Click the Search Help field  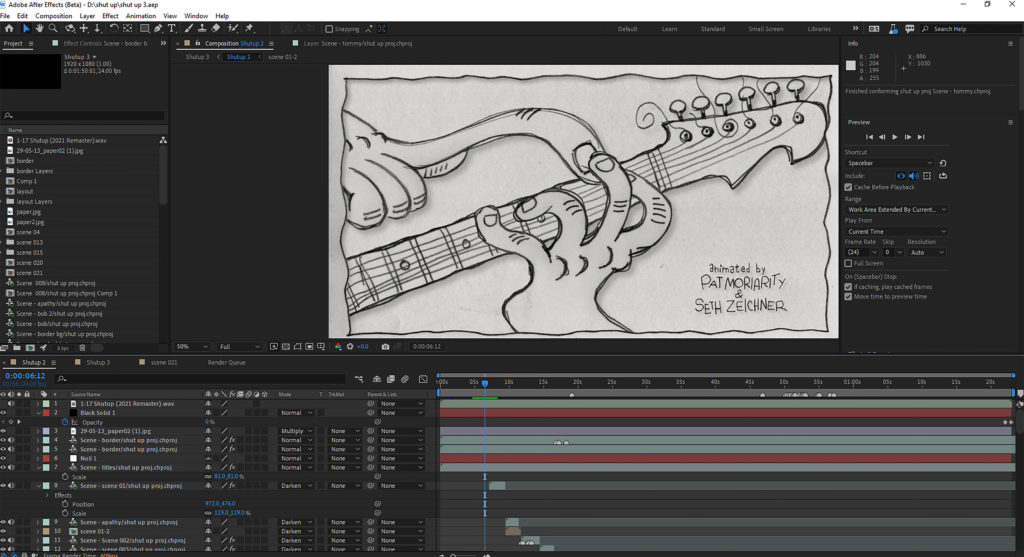970,29
